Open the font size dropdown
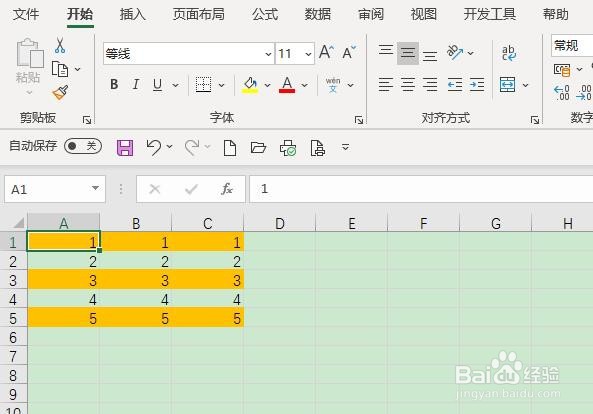 [x=308, y=54]
